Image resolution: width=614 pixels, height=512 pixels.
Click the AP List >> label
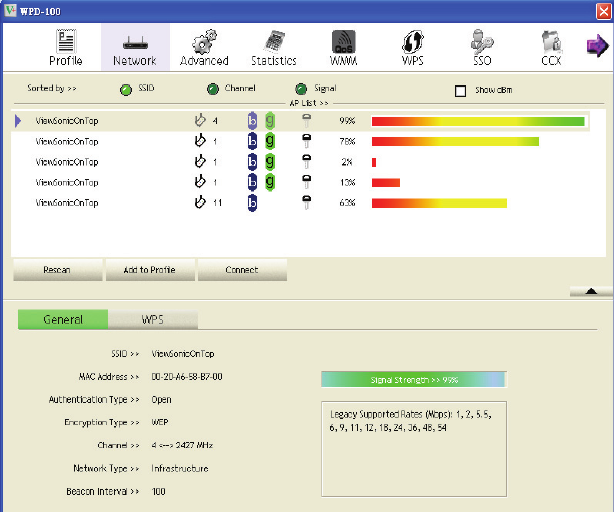309,103
